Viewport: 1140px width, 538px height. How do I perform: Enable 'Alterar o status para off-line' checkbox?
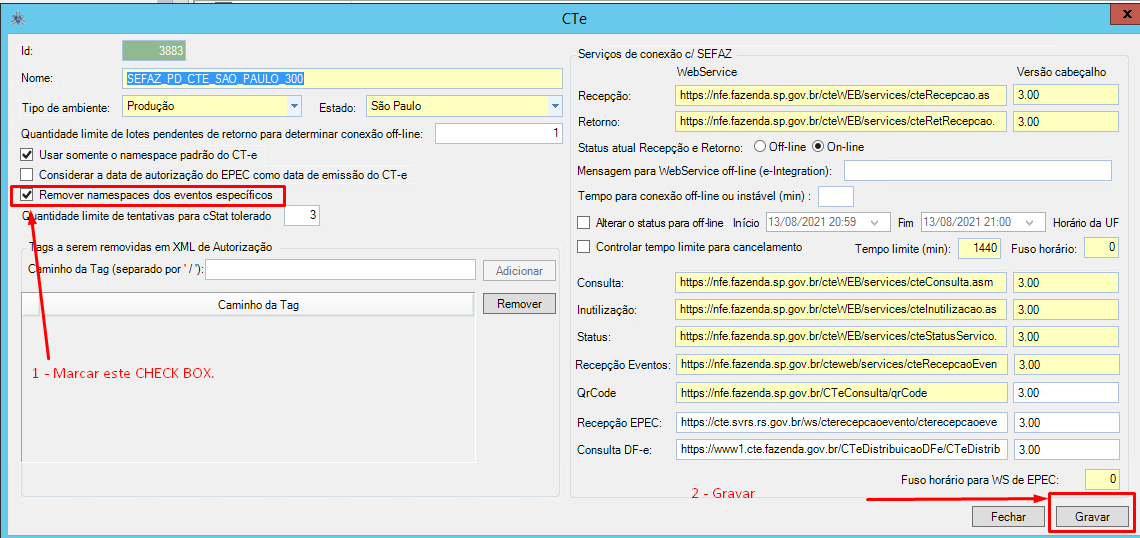coord(585,222)
